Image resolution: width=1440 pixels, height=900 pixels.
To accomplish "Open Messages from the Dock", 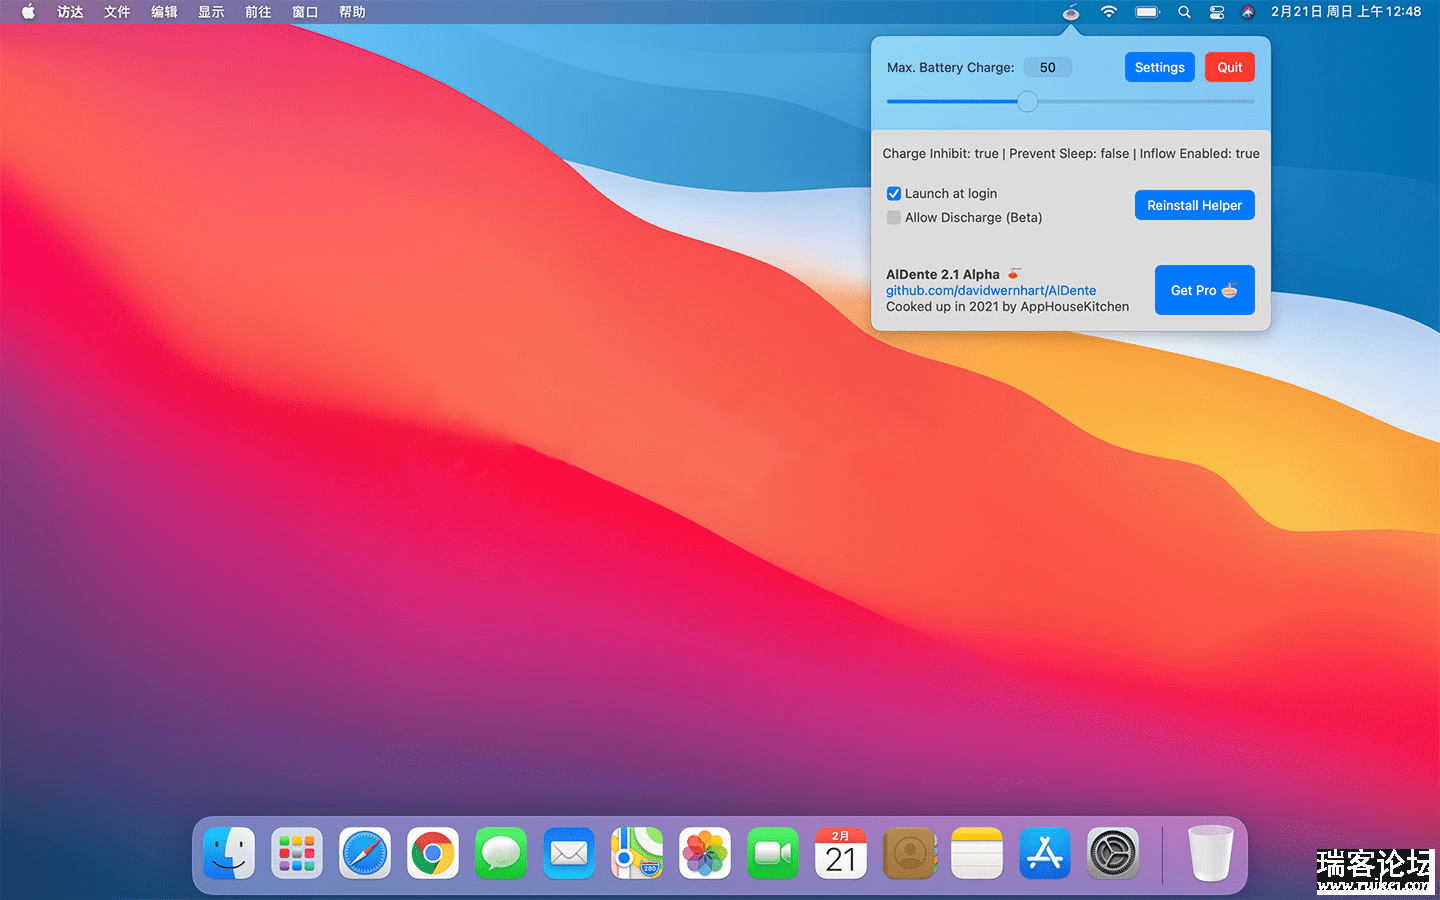I will [x=501, y=853].
